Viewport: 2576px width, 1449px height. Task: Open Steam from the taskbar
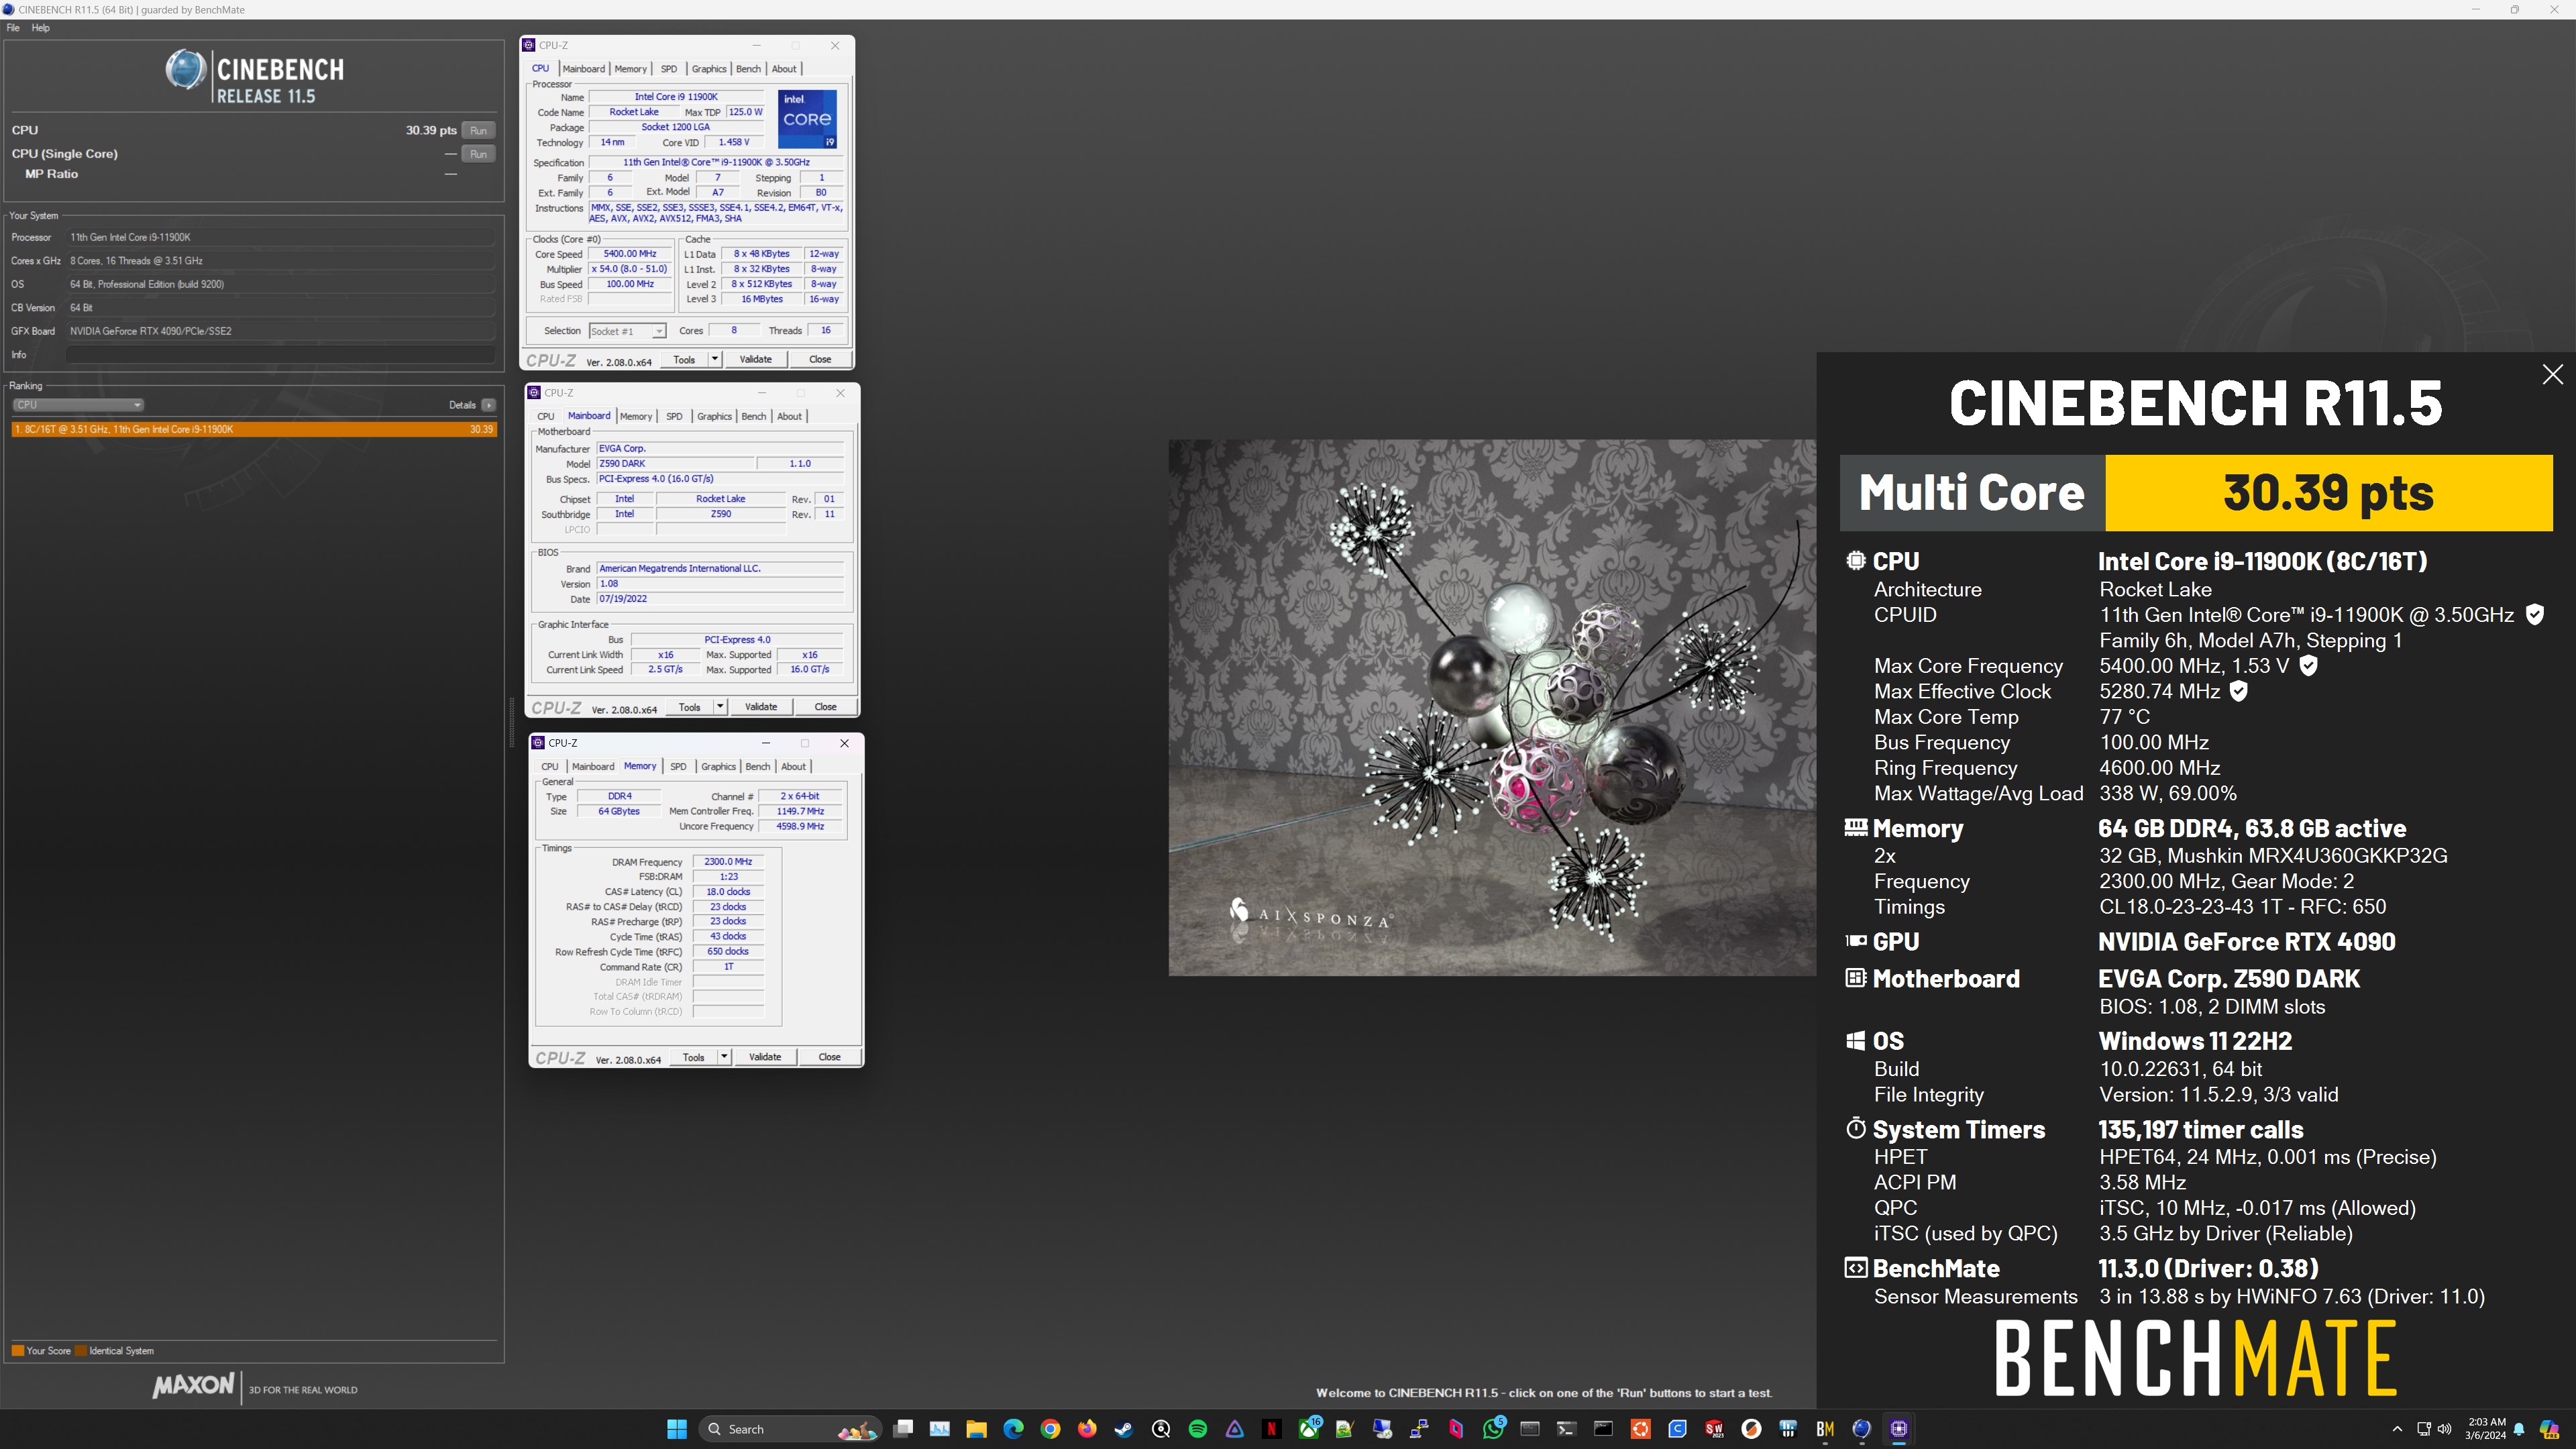(x=1124, y=1429)
